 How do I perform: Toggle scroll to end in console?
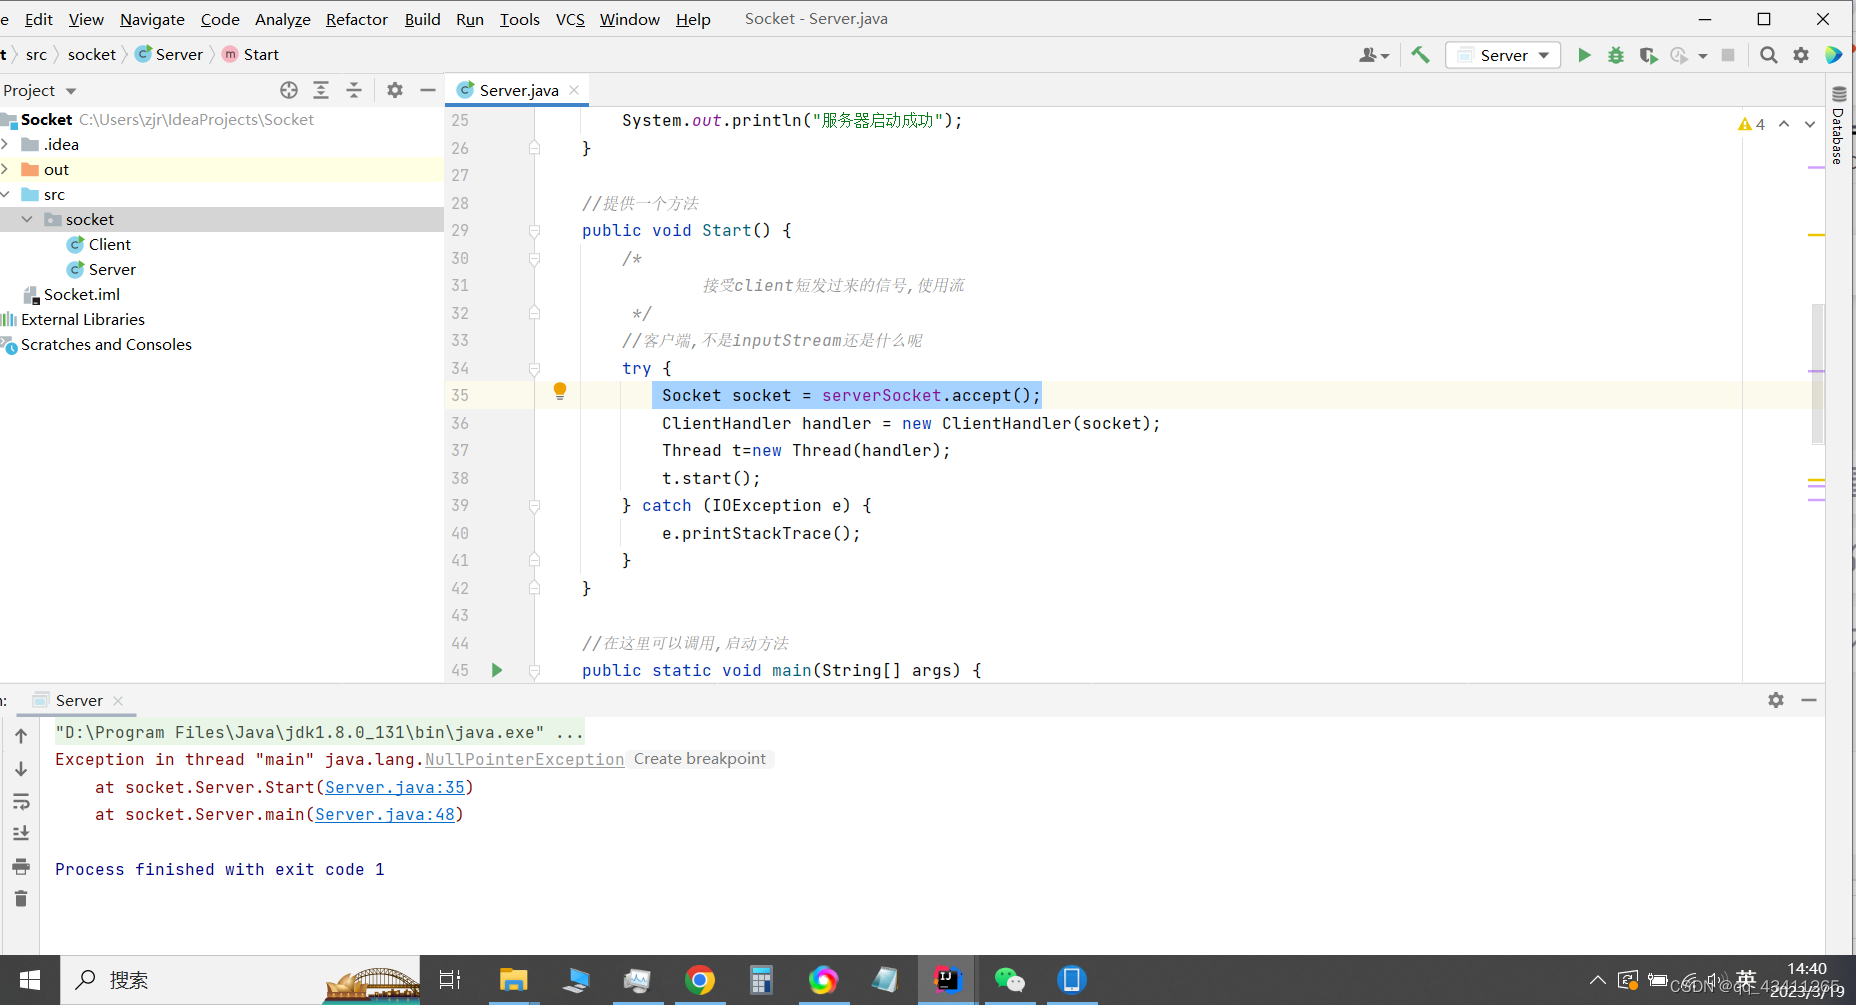click(x=21, y=833)
